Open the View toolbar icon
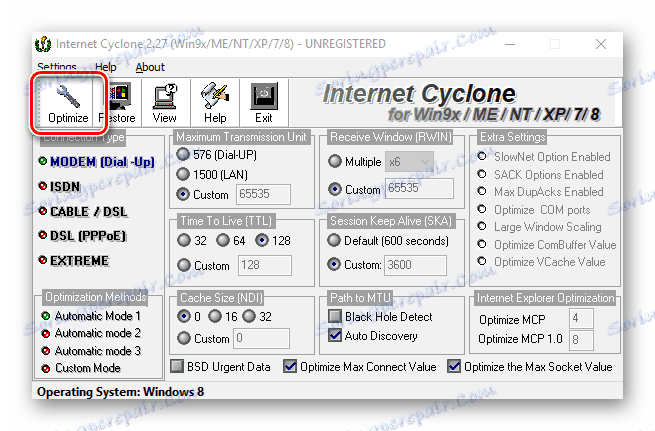The width and height of the screenshot is (655, 431). [165, 96]
